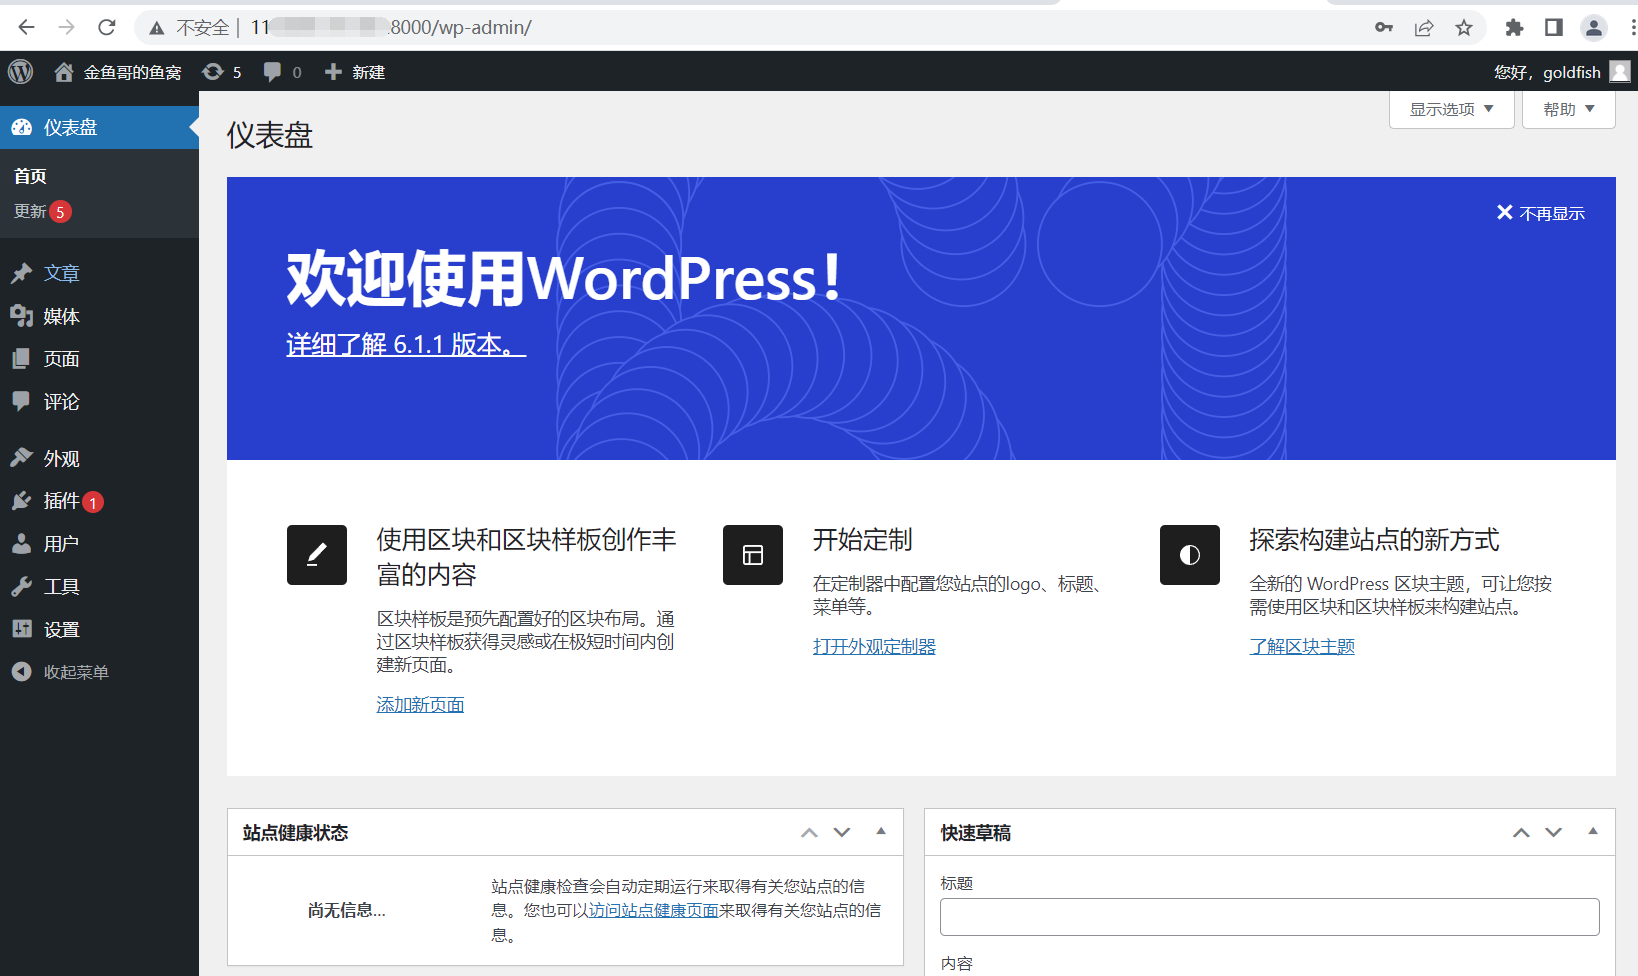Click the 仪表盘 dashboard gauge icon
This screenshot has height=976, width=1638.
point(22,128)
